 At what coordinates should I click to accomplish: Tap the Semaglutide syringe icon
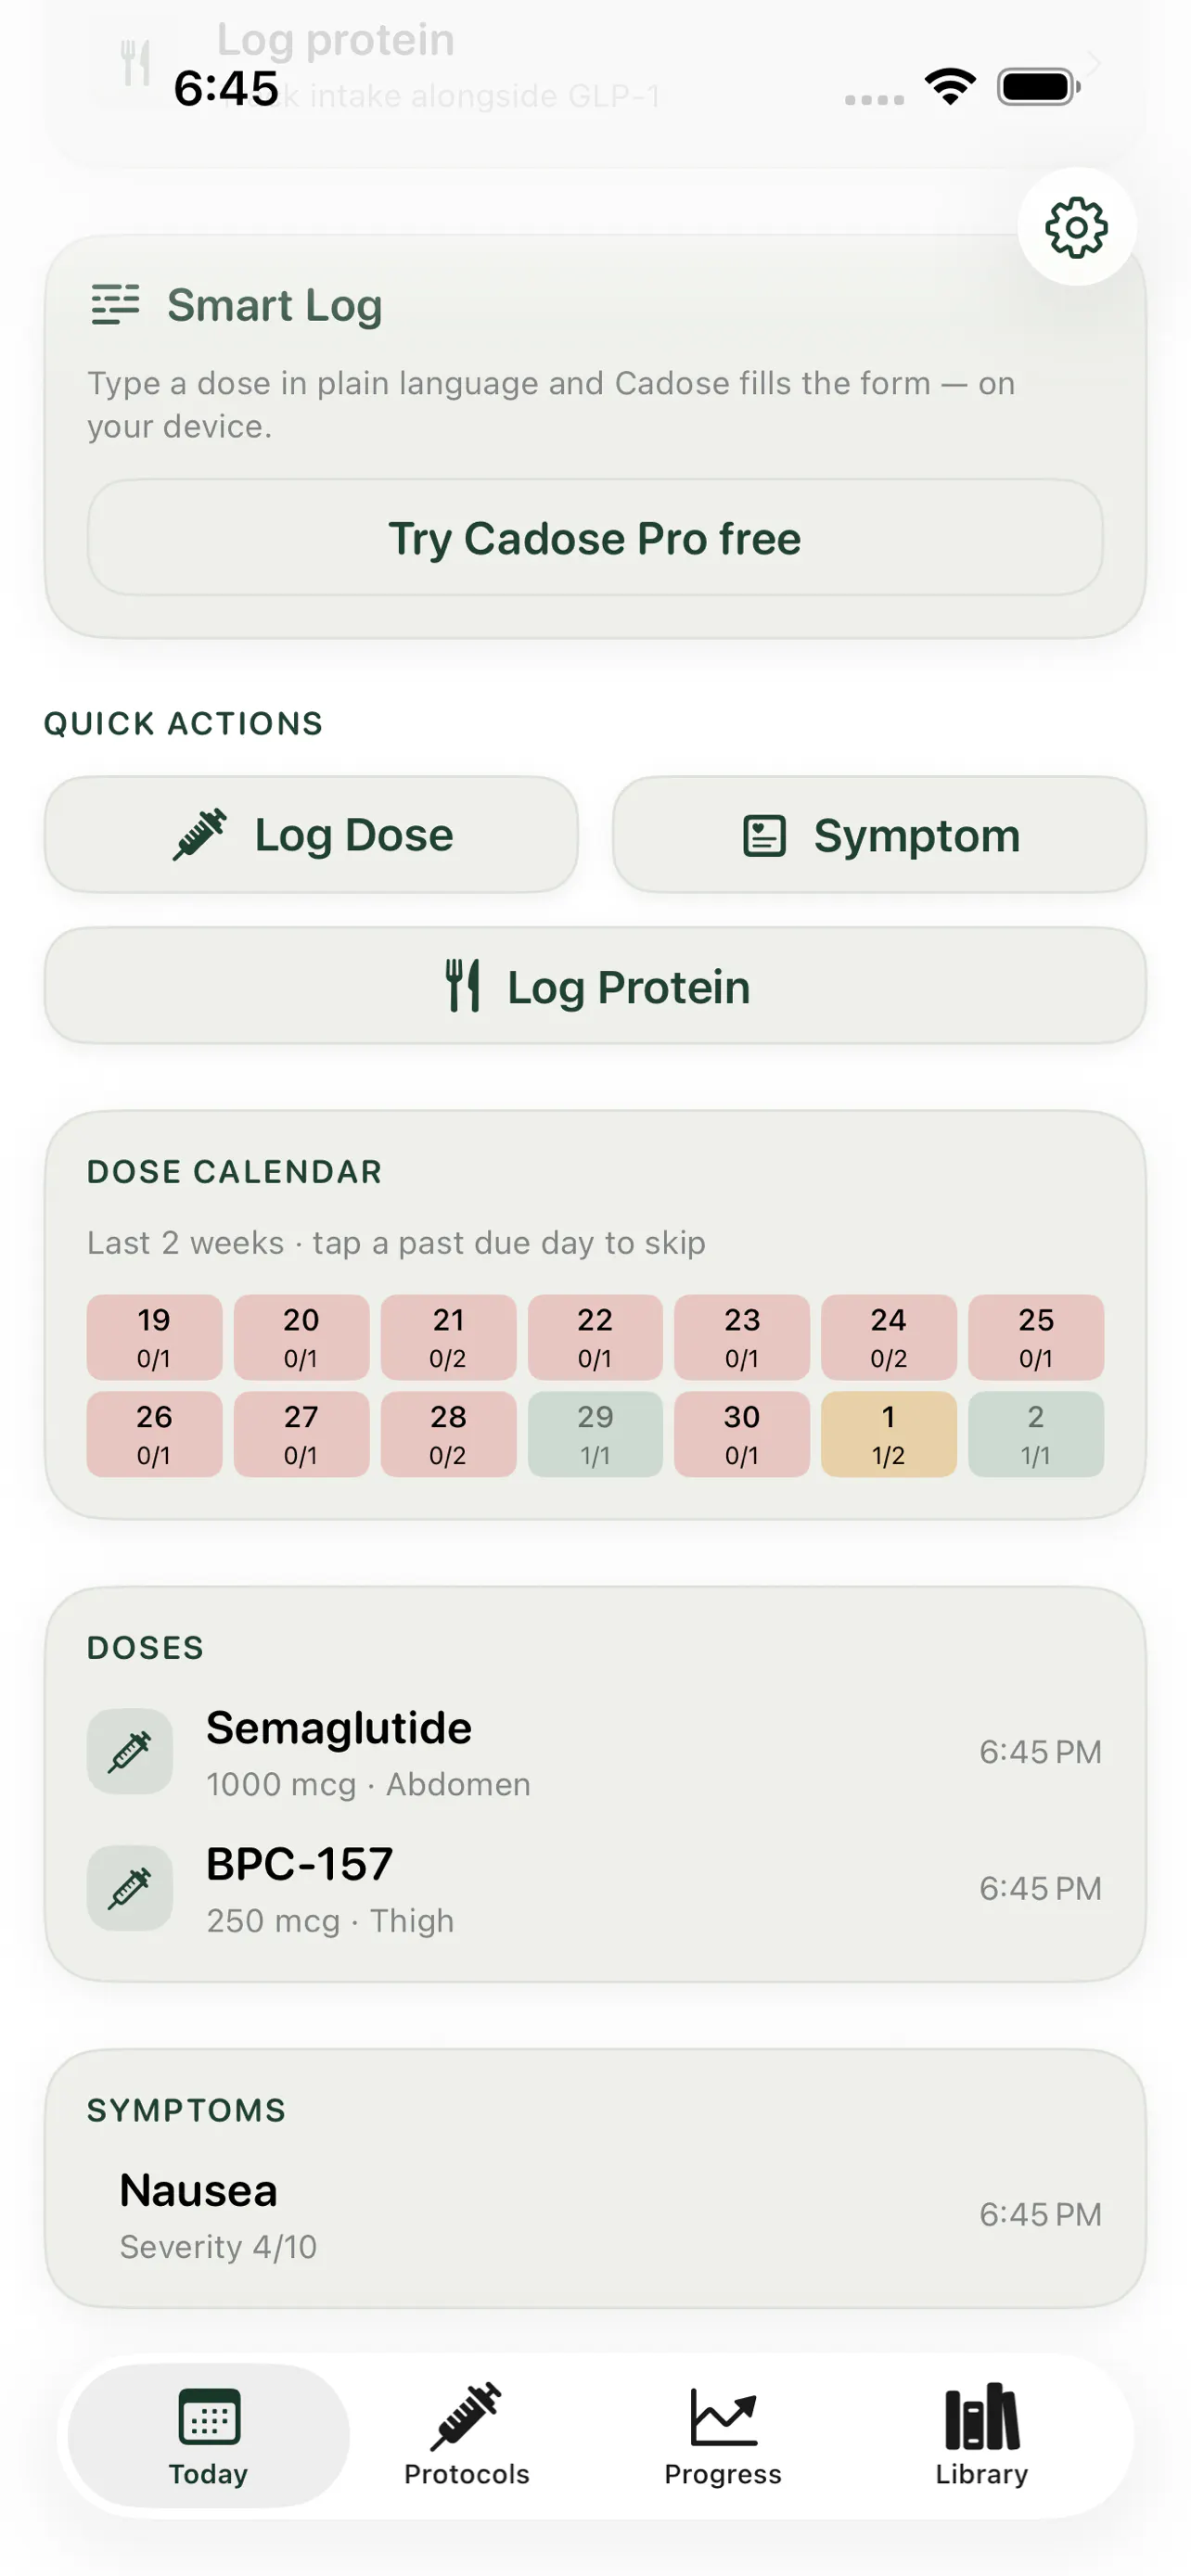[x=130, y=1751]
